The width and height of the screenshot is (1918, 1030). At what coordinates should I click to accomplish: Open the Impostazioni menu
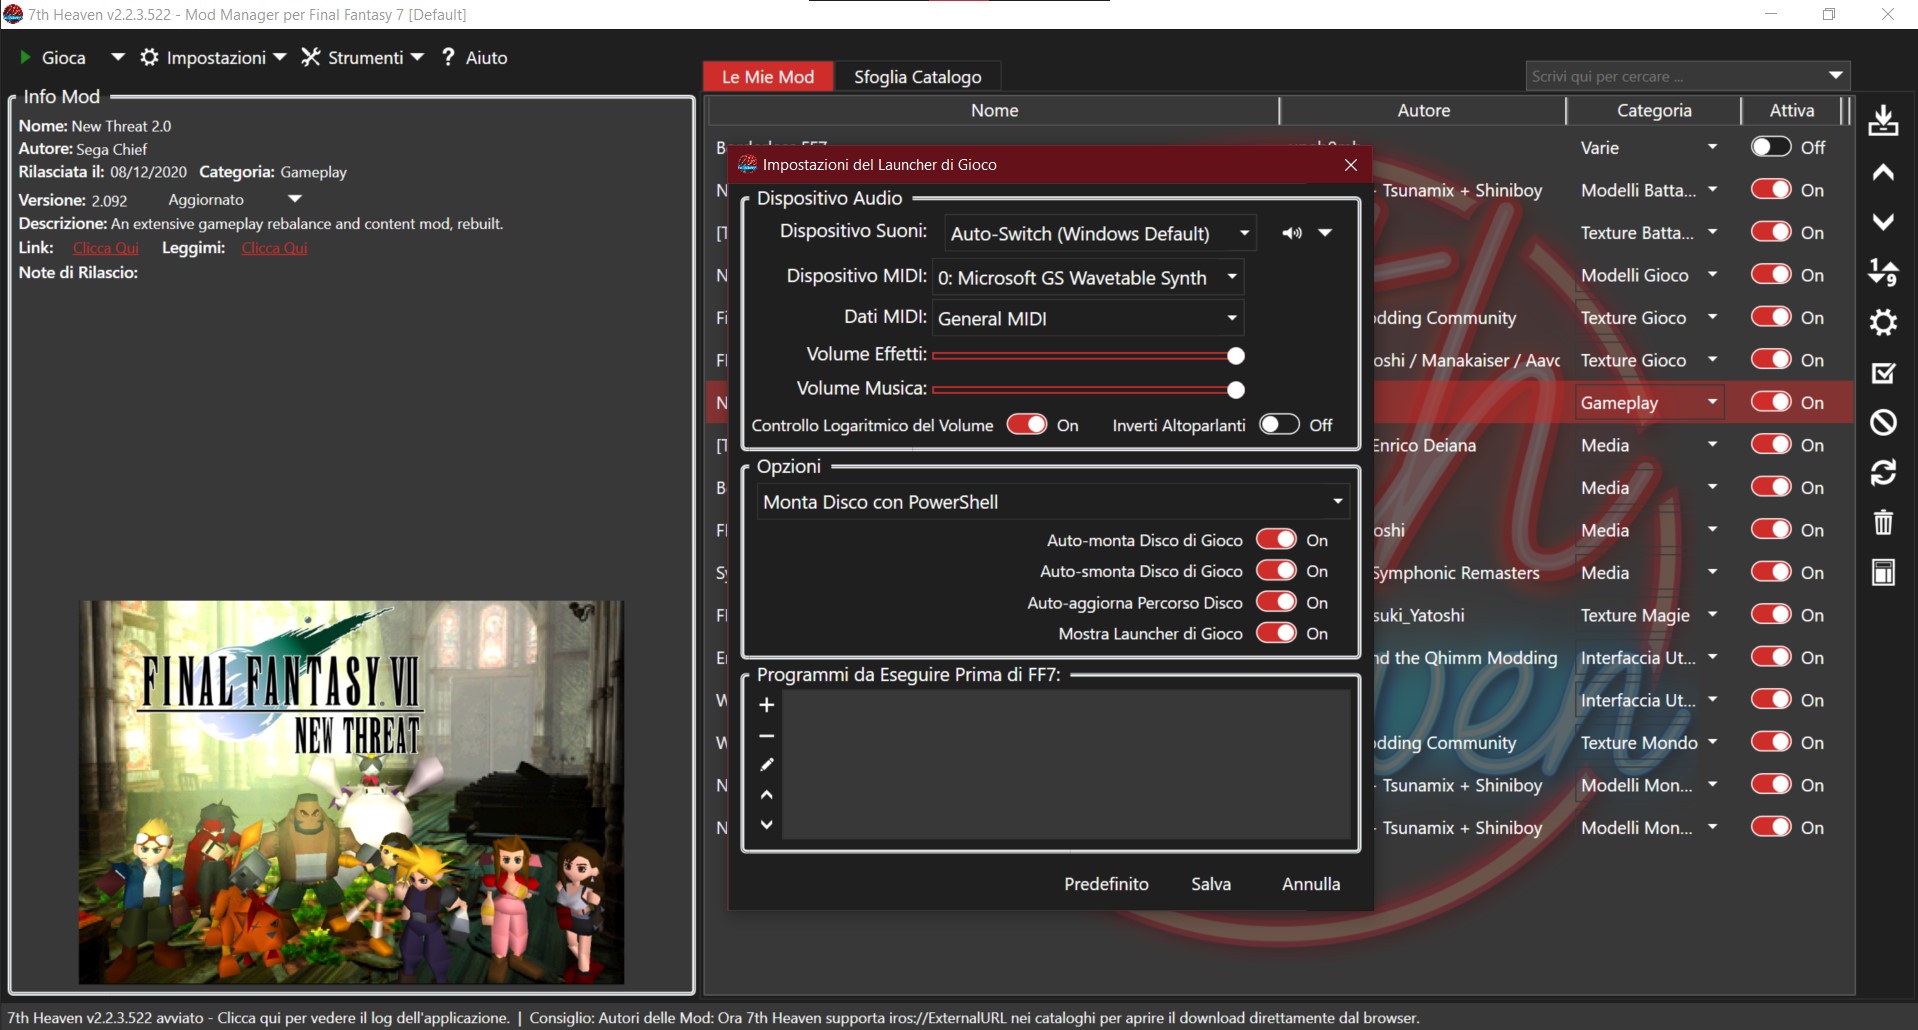[x=213, y=57]
